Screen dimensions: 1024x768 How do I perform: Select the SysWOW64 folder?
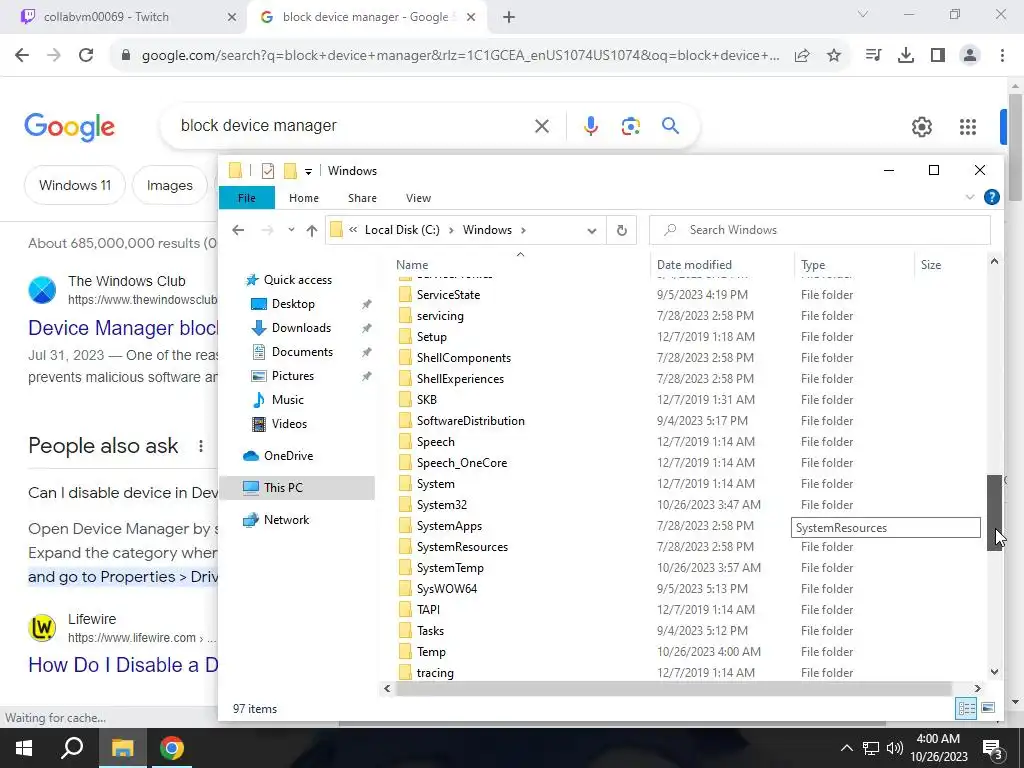(447, 588)
